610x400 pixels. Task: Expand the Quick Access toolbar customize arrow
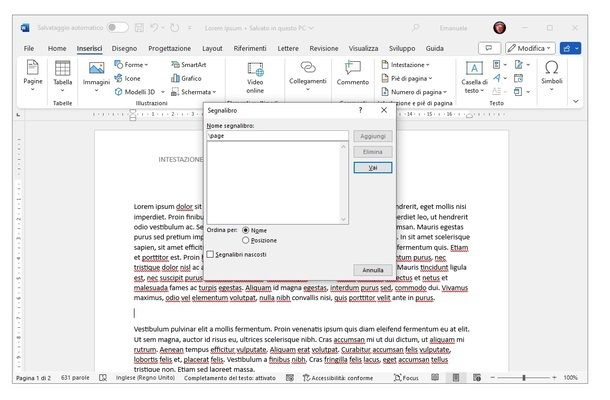click(190, 28)
